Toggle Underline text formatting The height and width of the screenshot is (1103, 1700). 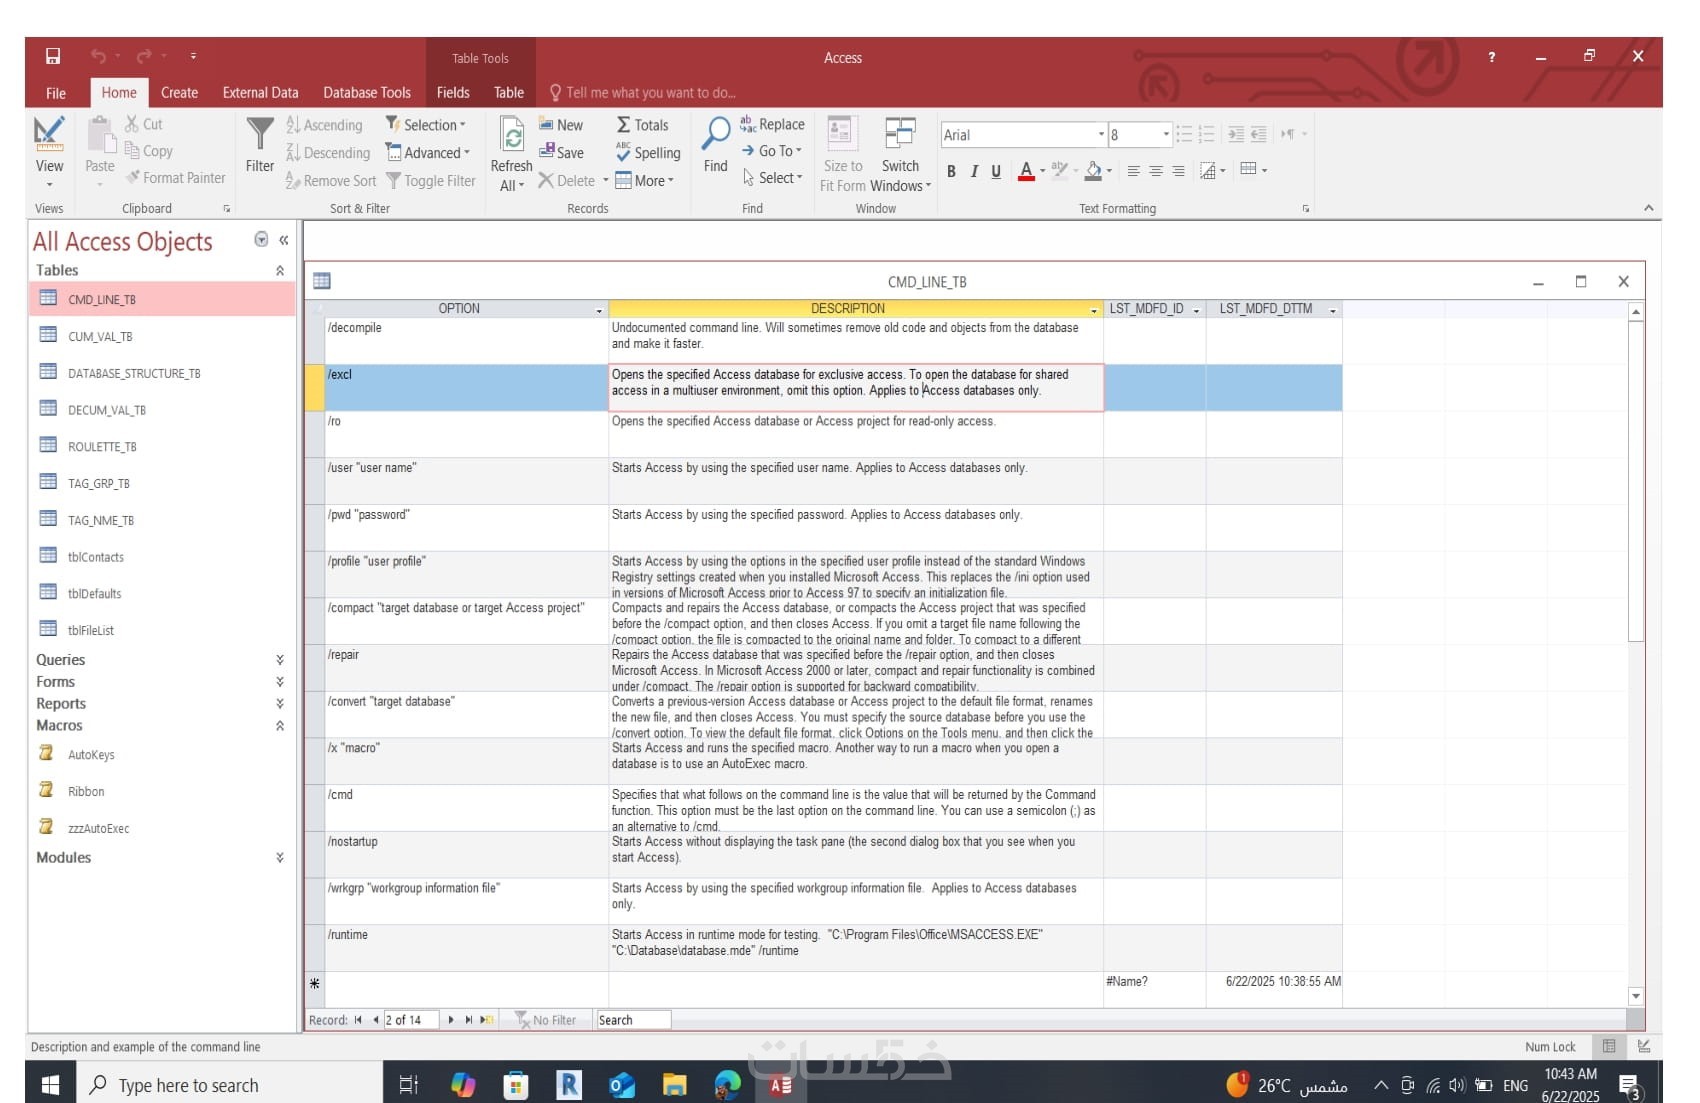(x=996, y=171)
